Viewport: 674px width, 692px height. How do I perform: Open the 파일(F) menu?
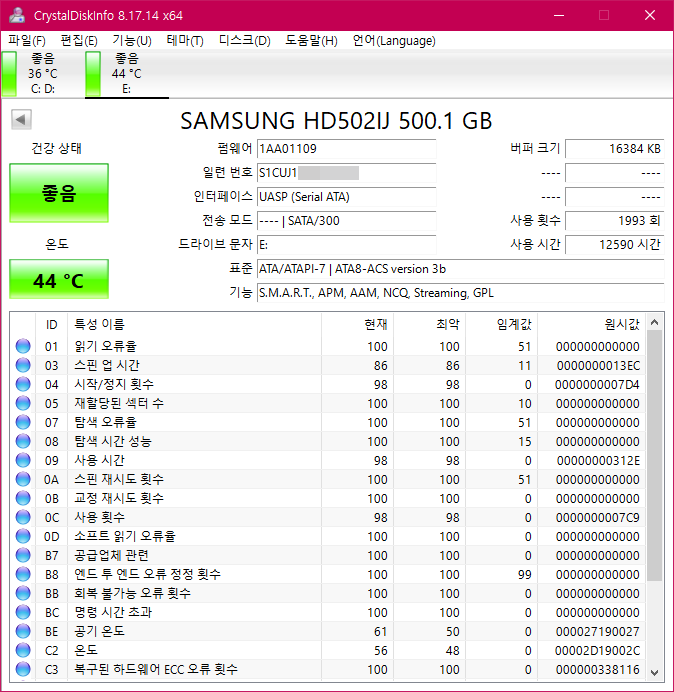coord(26,41)
